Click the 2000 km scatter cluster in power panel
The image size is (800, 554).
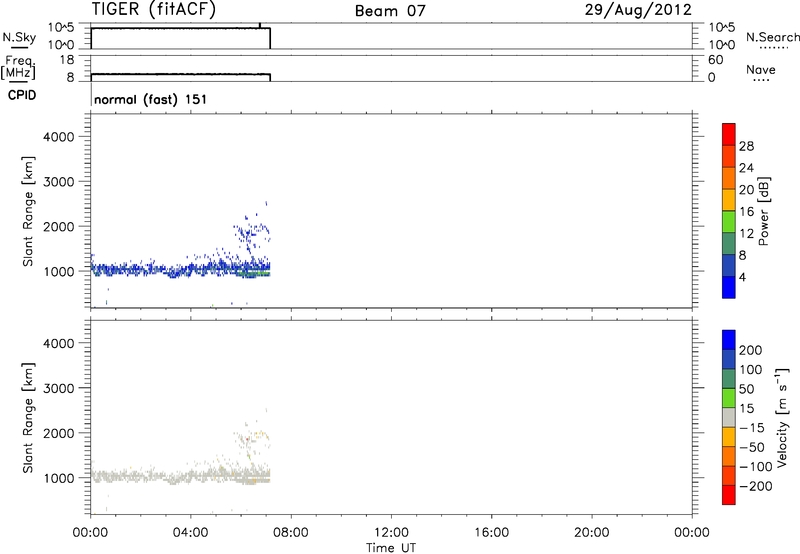coord(251,232)
